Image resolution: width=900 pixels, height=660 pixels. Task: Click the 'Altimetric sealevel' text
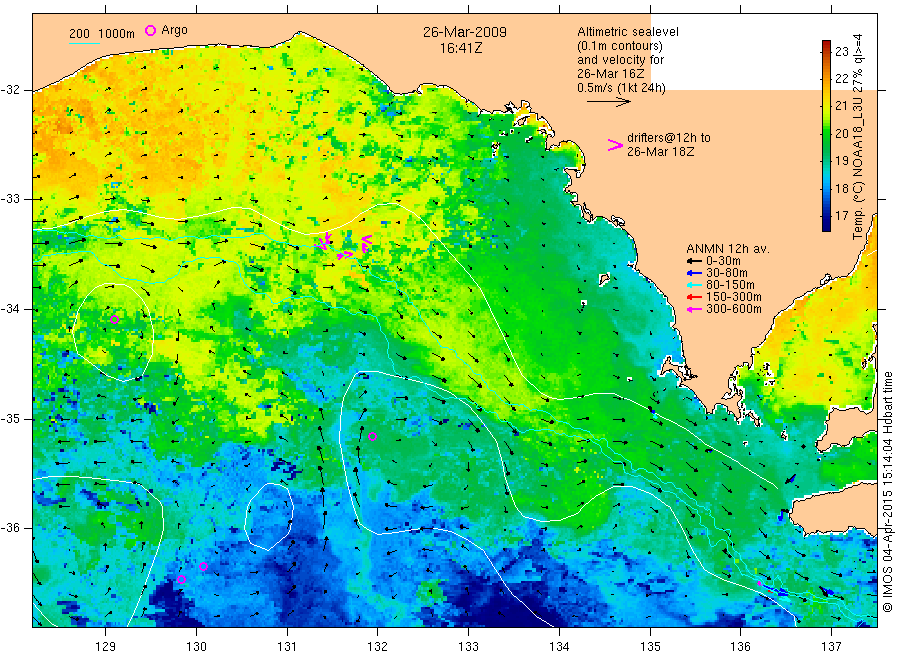(x=628, y=32)
